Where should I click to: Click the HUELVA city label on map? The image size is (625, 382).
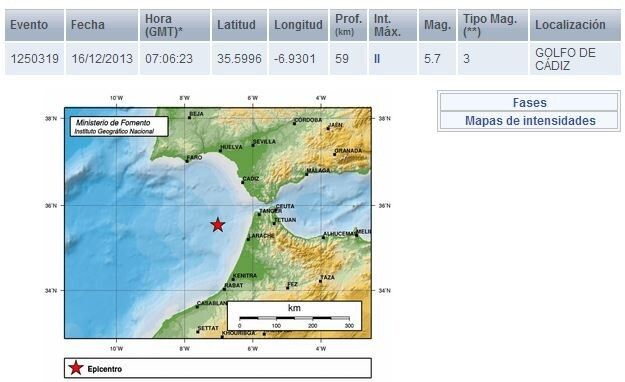pyautogui.click(x=232, y=147)
